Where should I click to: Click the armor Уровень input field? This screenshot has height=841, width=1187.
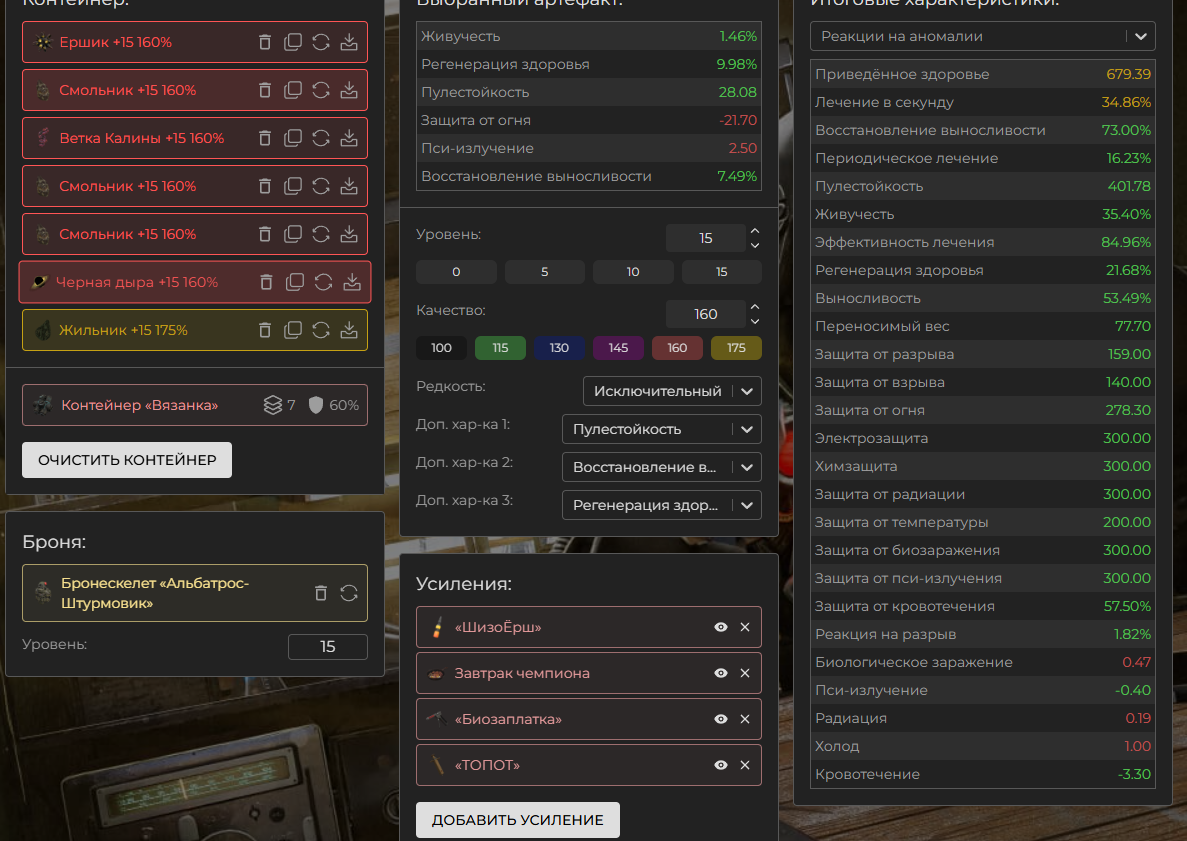tap(327, 647)
